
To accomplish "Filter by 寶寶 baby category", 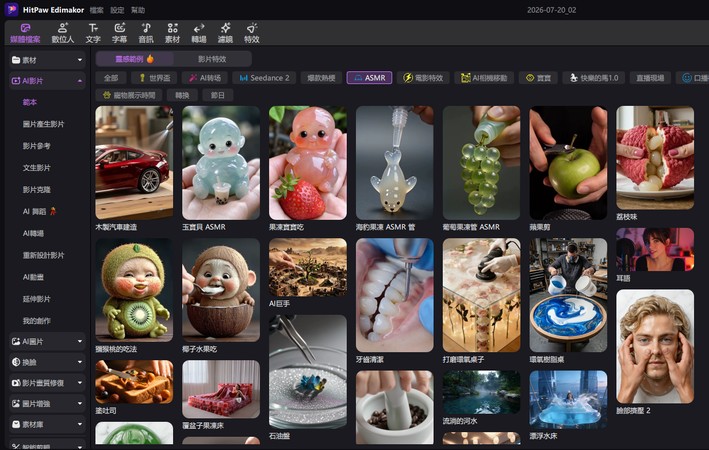I will coord(538,78).
